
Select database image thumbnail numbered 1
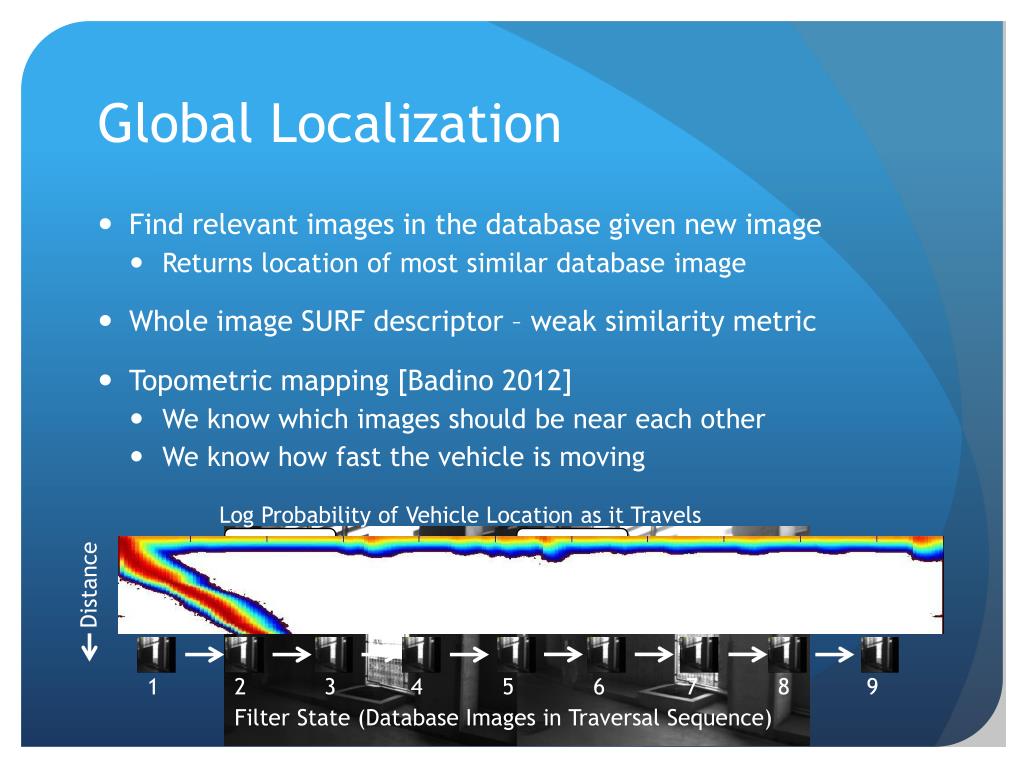[x=156, y=654]
